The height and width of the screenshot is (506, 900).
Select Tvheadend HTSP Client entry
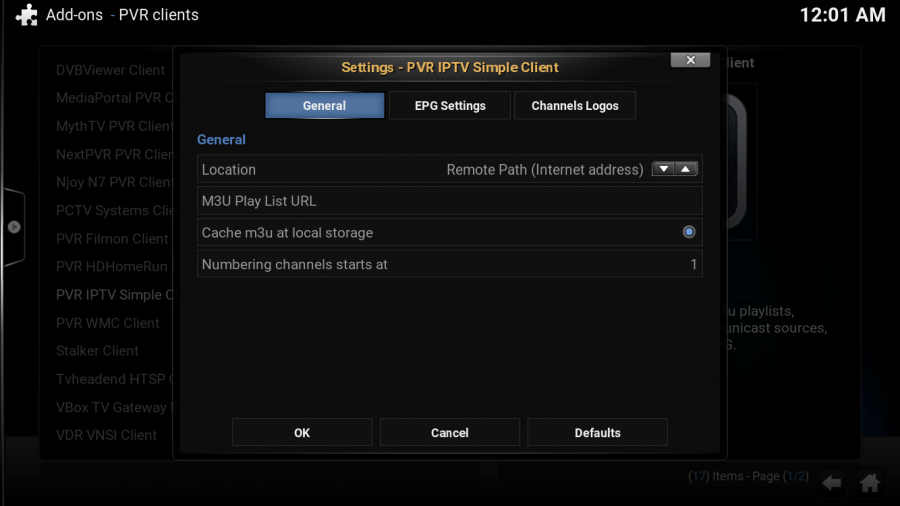pos(114,379)
